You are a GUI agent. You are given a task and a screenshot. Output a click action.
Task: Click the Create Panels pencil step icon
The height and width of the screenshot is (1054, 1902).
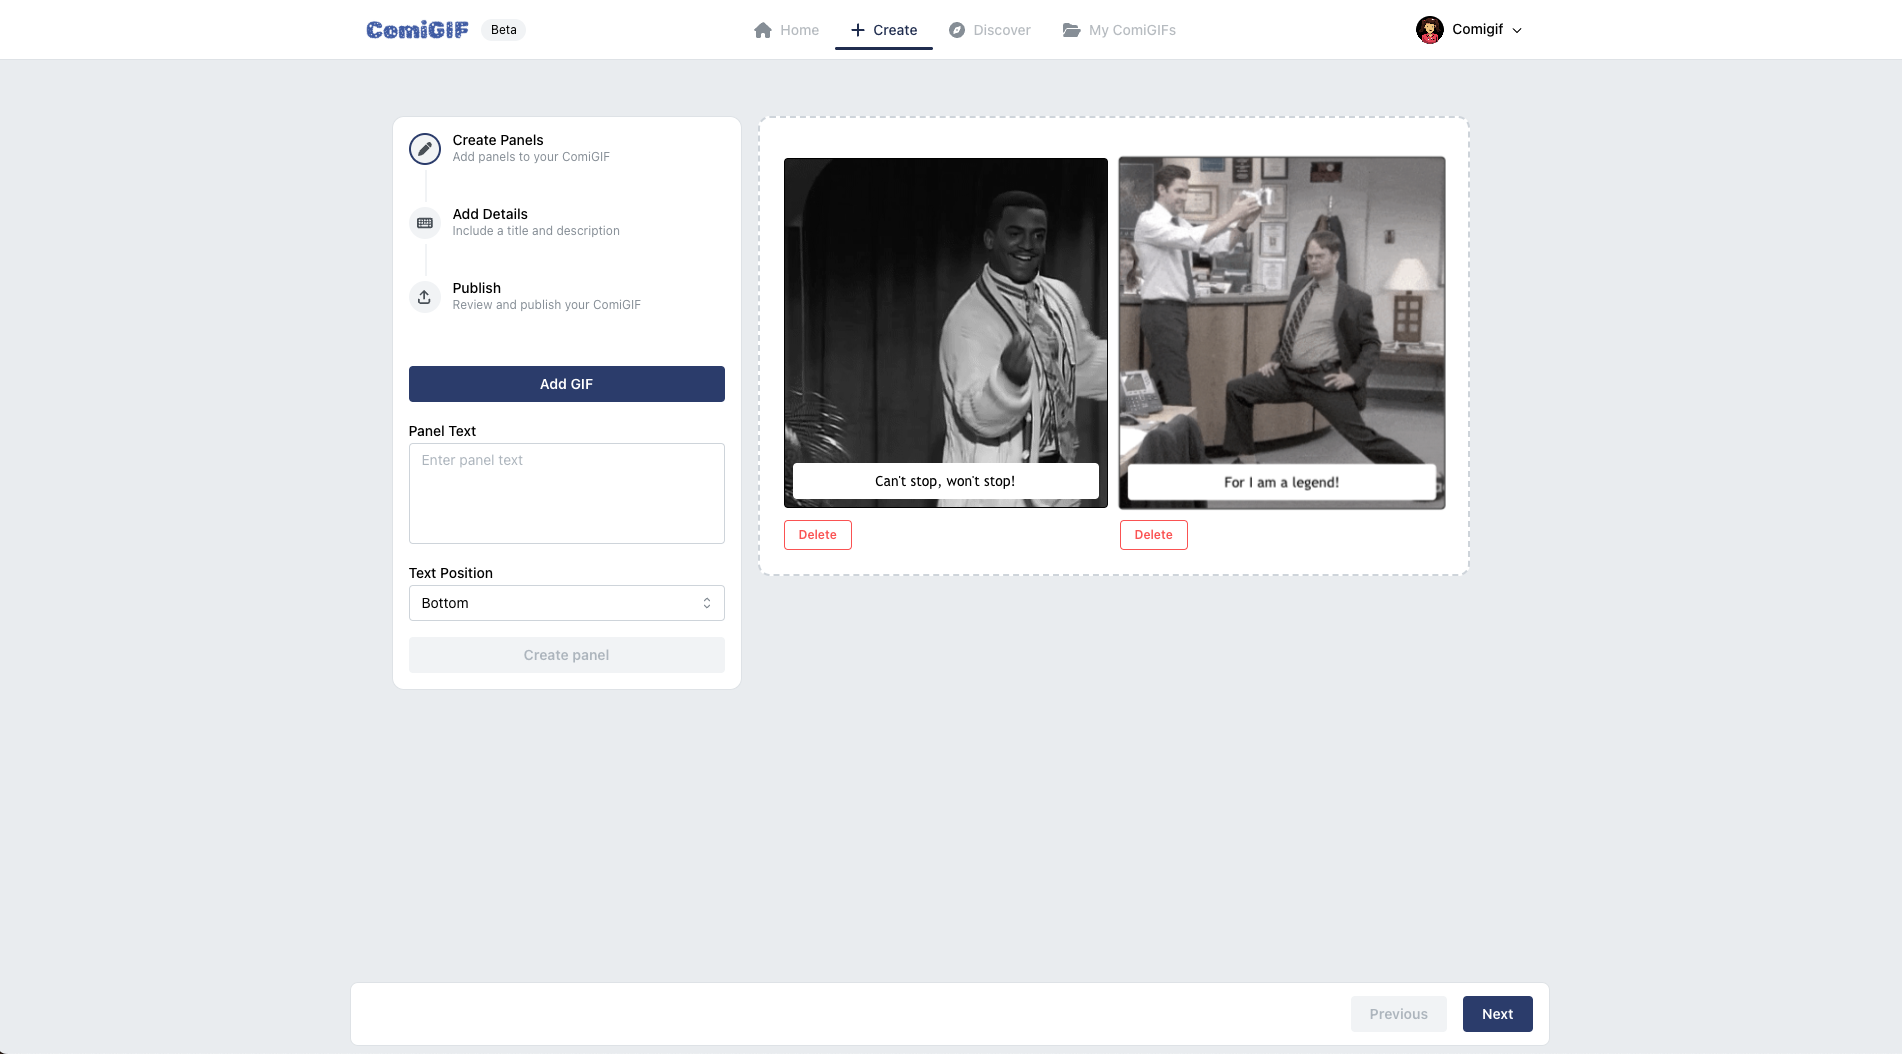(x=425, y=149)
